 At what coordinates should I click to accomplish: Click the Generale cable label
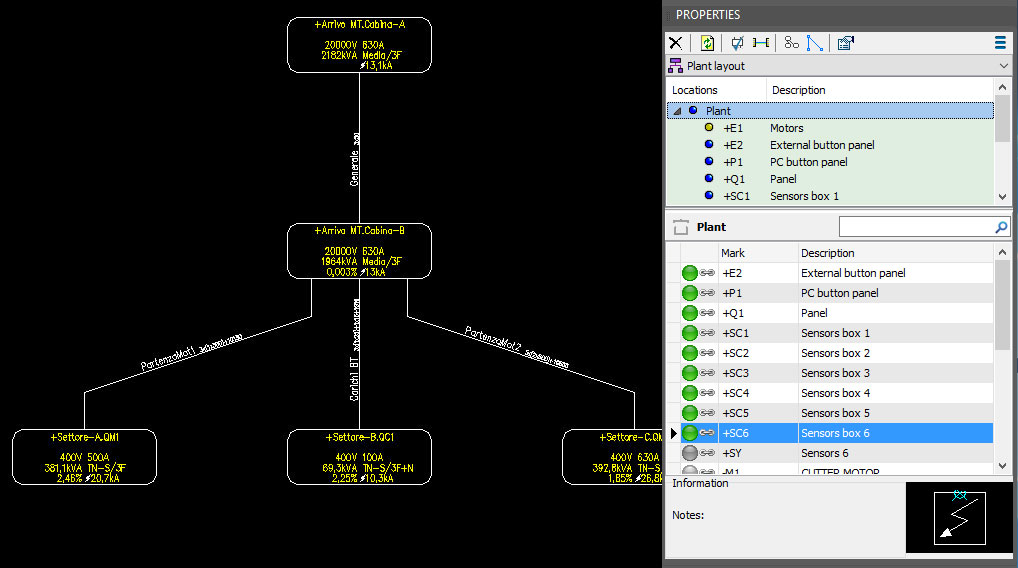(354, 160)
